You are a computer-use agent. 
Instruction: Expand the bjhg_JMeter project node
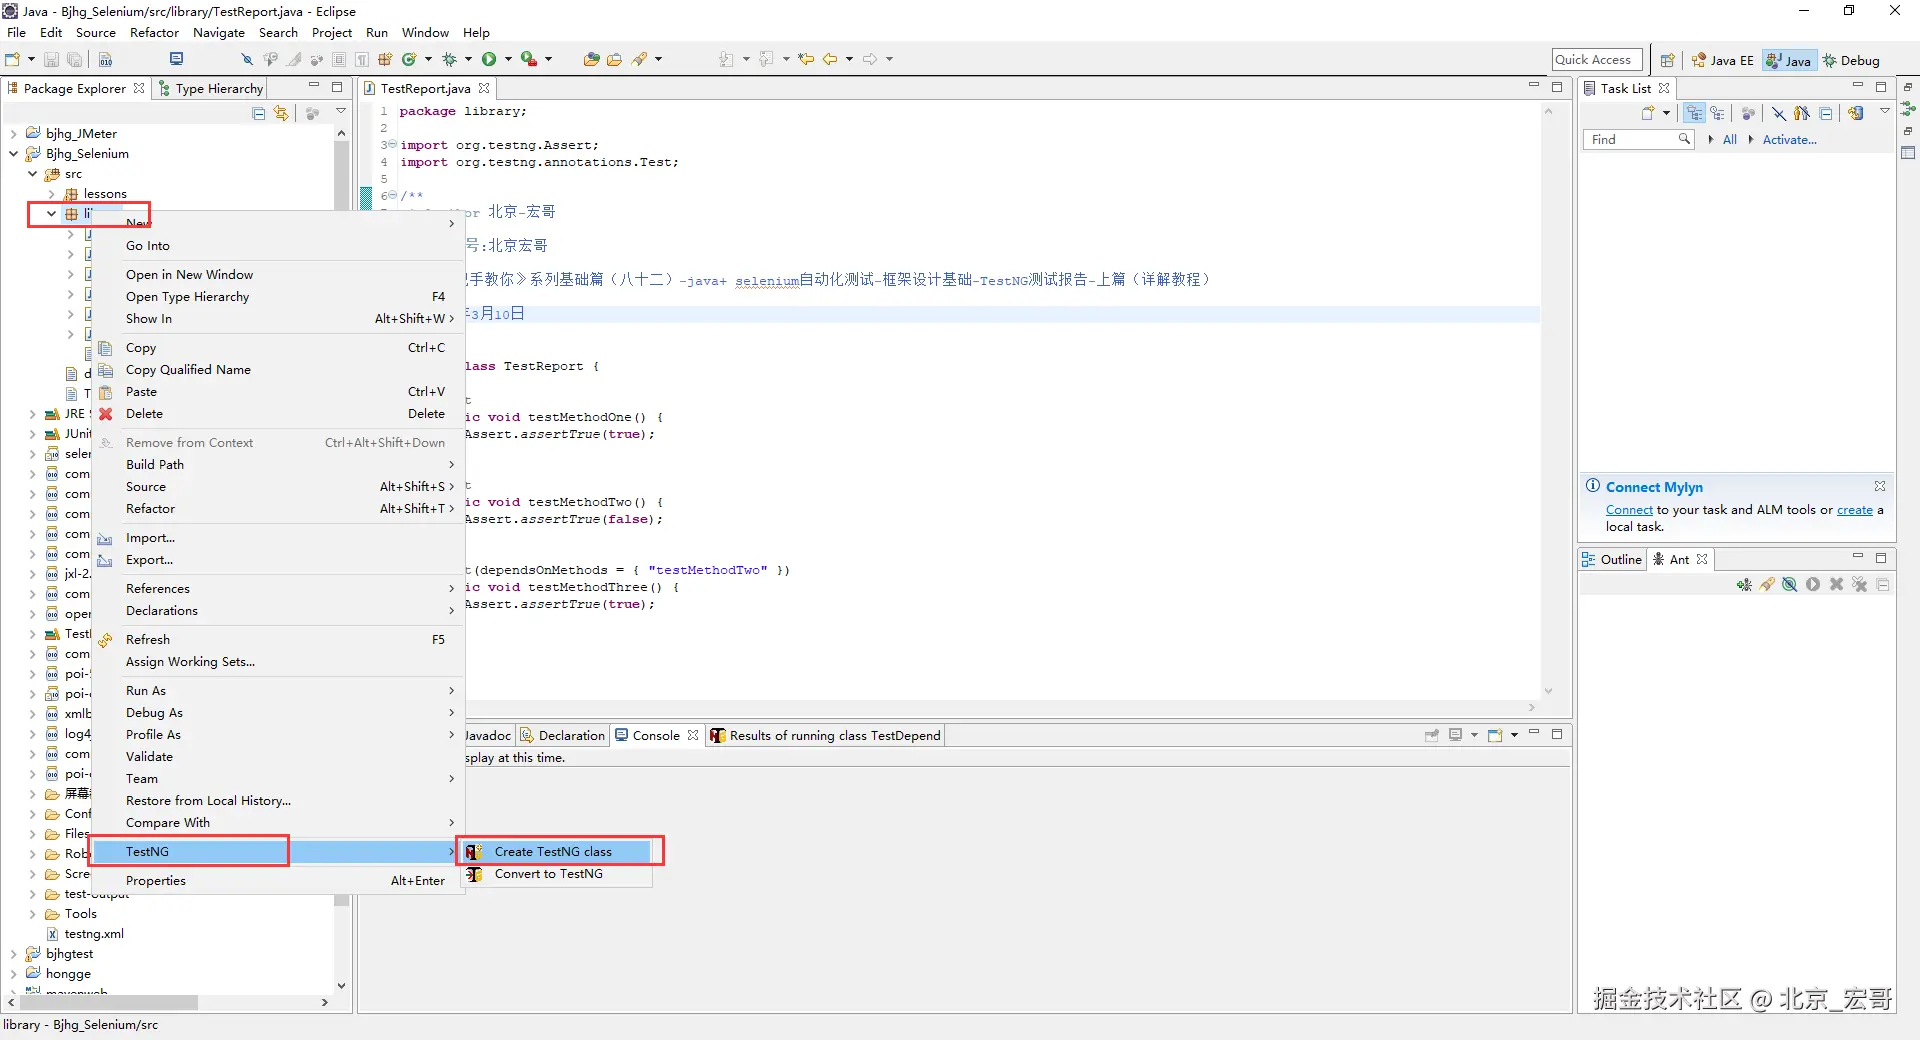pos(13,134)
